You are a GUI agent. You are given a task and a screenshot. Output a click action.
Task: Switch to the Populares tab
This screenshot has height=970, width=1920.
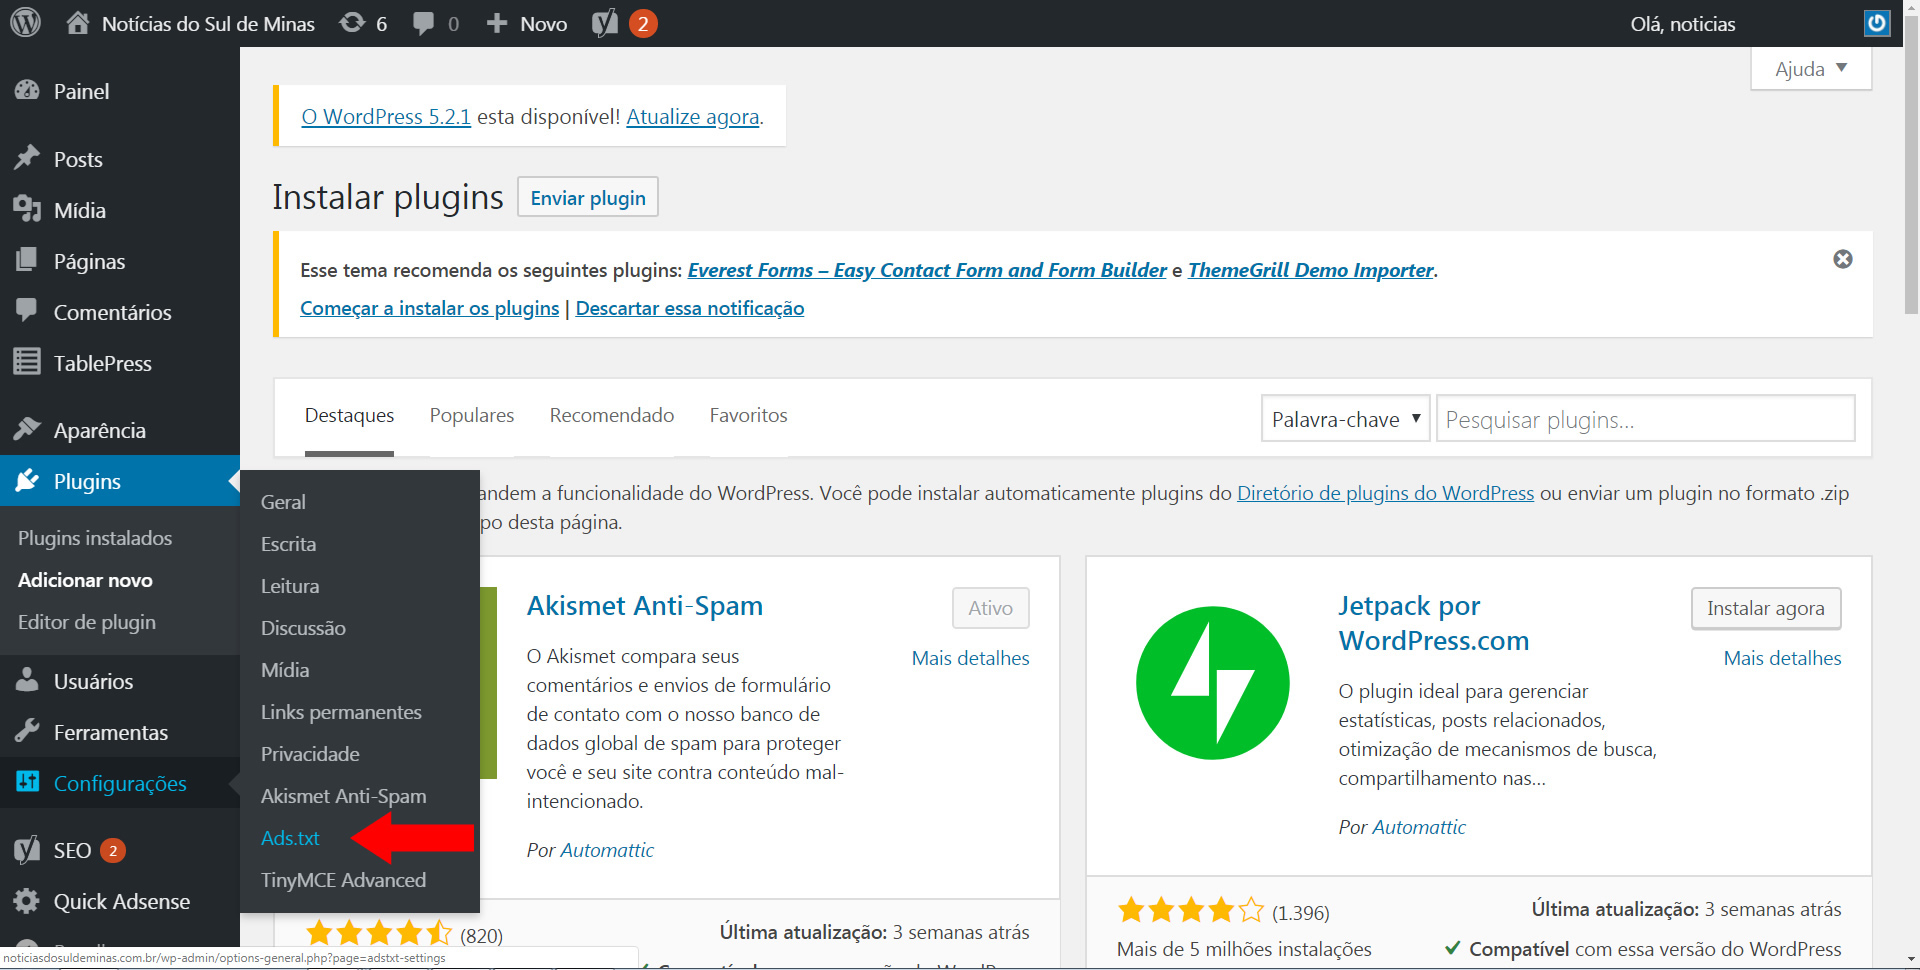(472, 415)
